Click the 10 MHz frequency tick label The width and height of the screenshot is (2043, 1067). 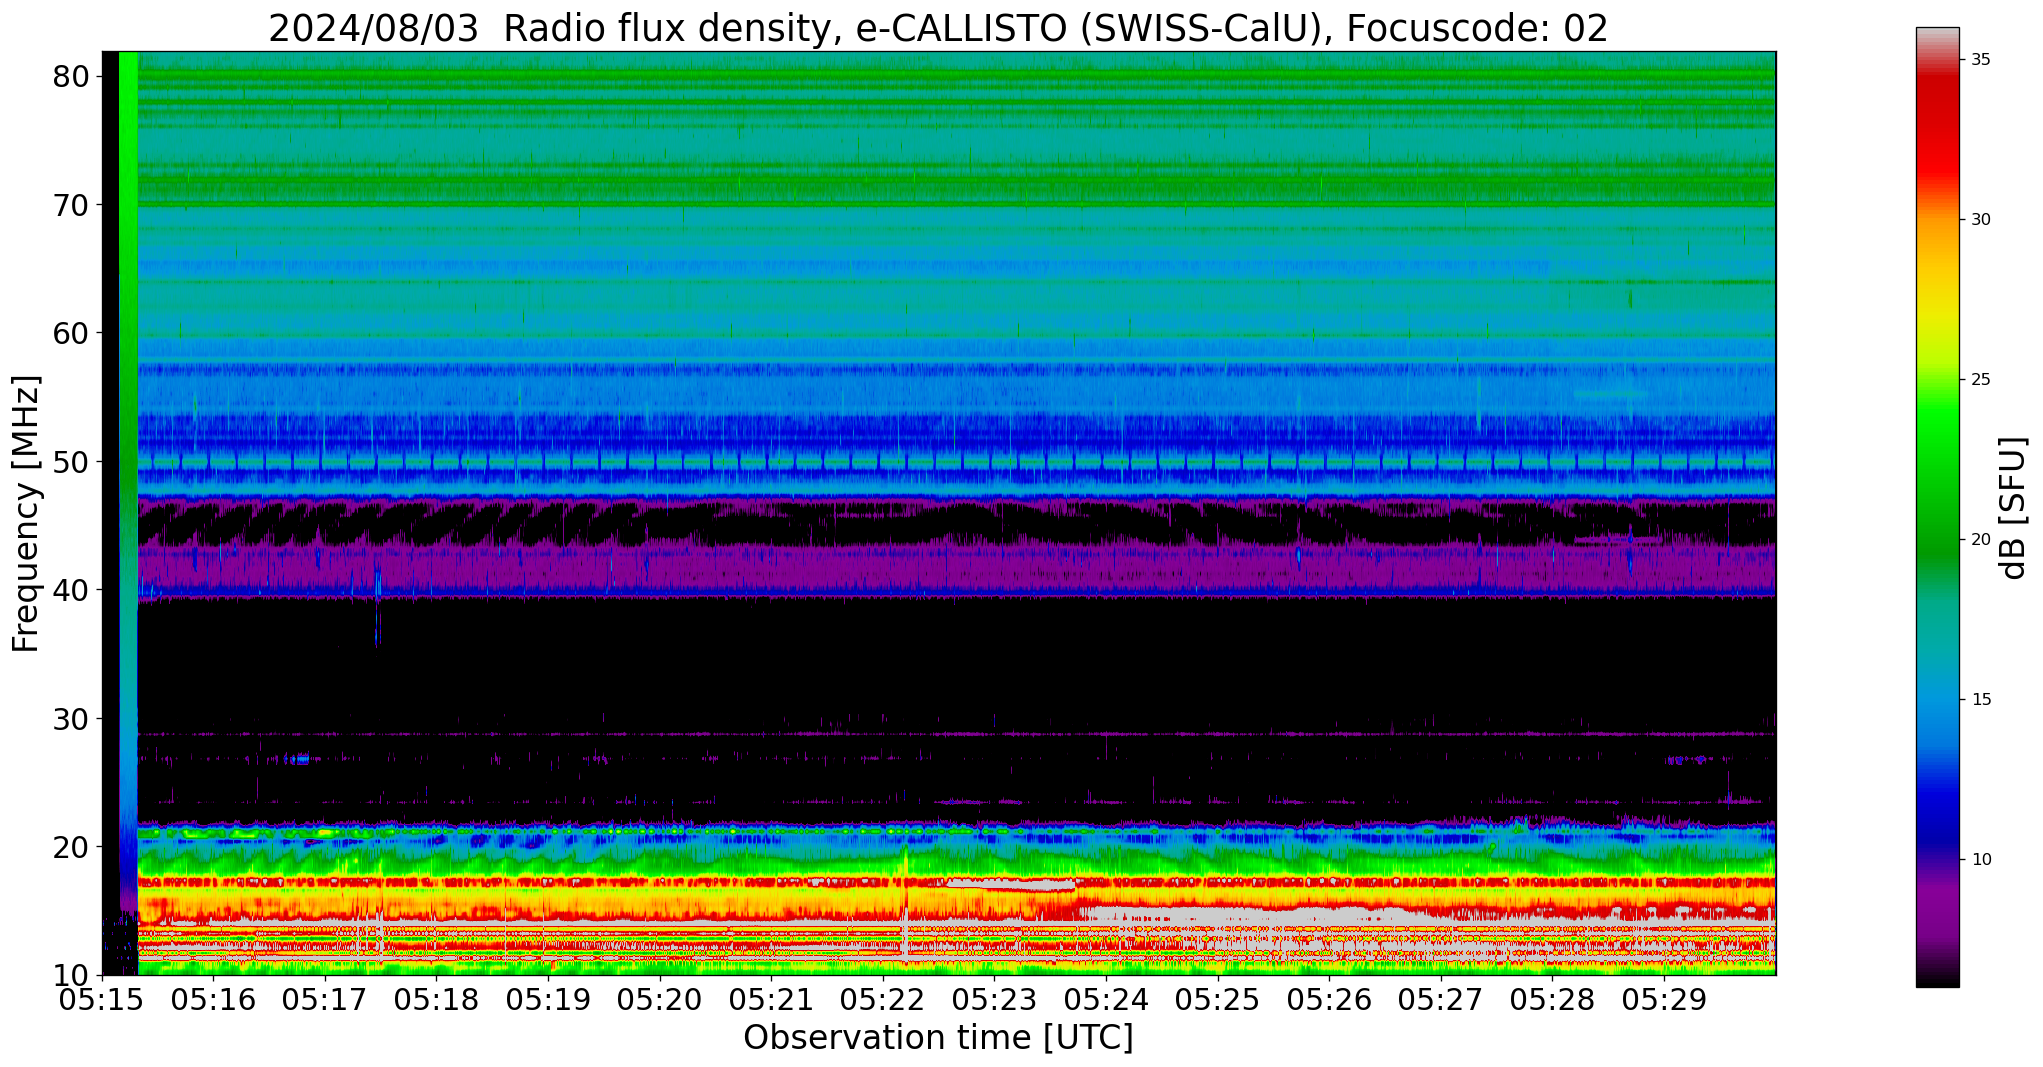point(71,975)
